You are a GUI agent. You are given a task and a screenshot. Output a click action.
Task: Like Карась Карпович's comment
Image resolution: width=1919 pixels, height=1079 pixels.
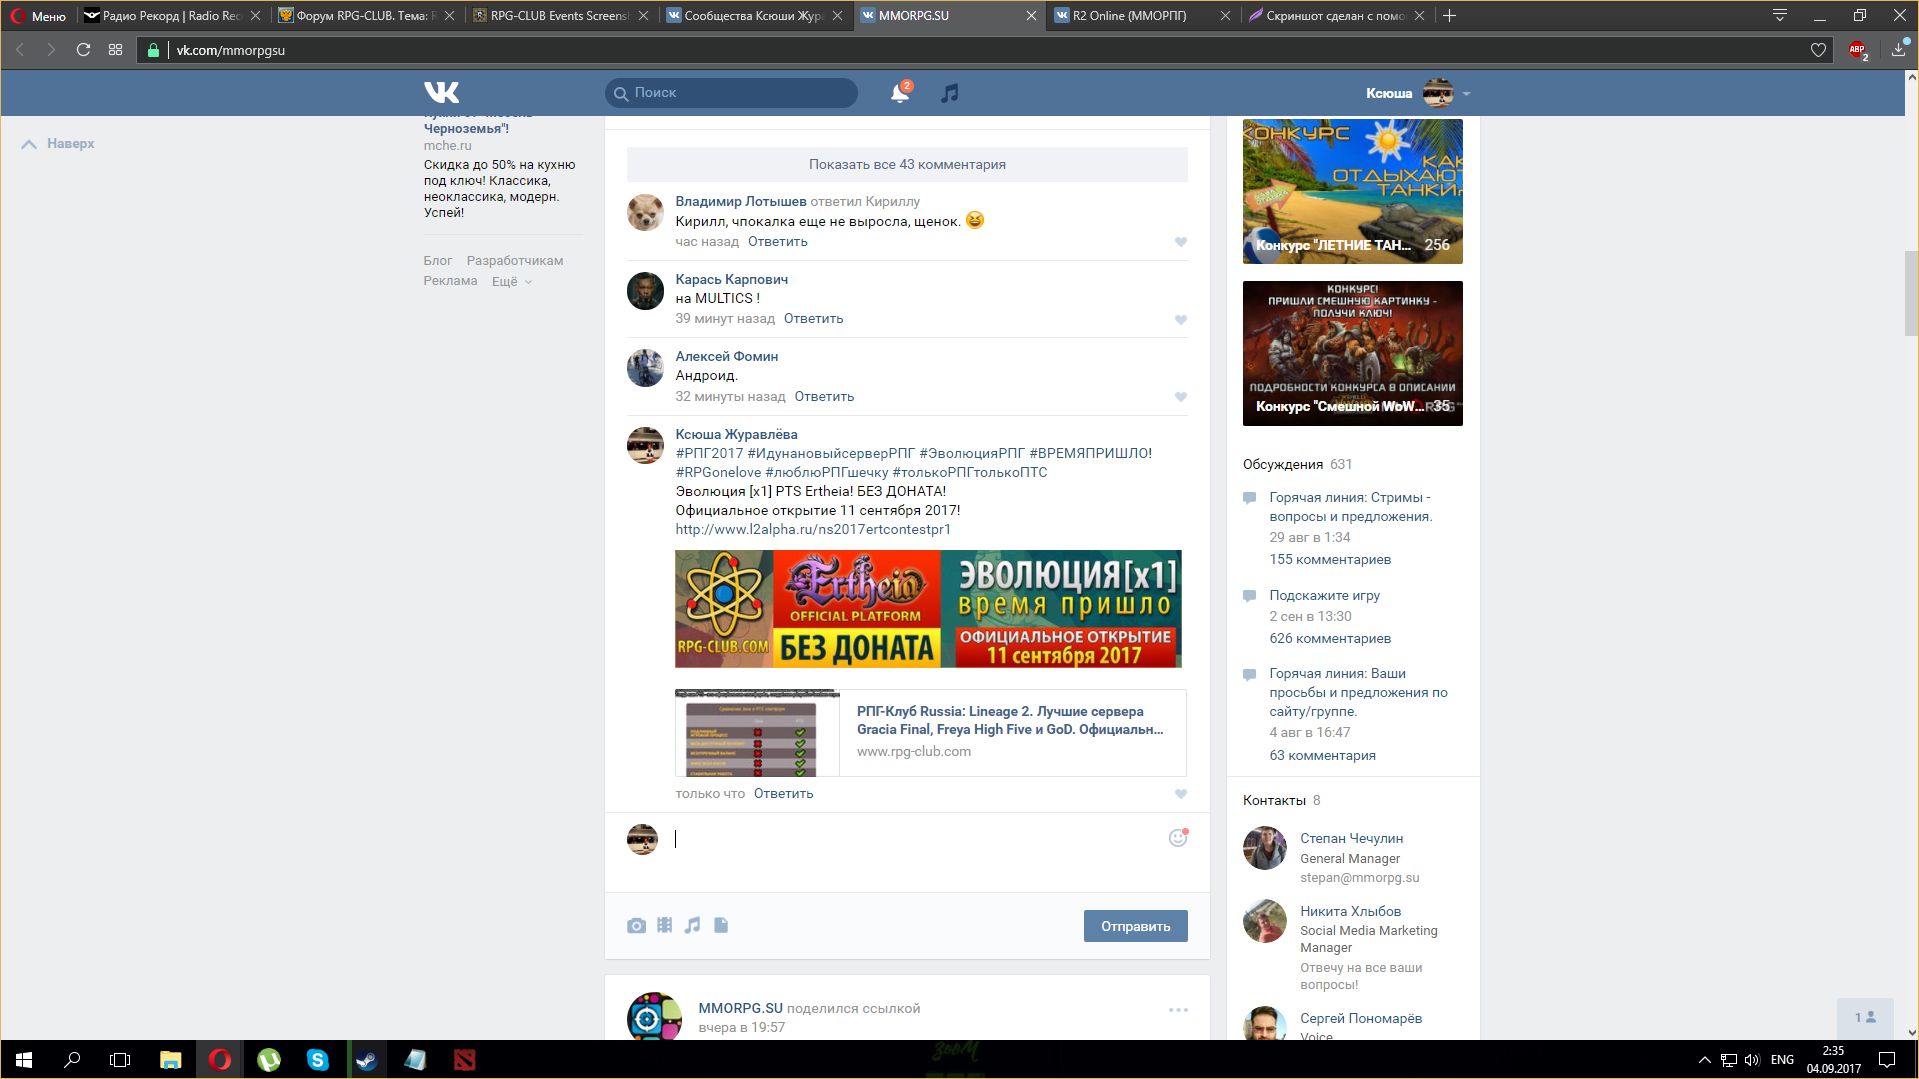(x=1181, y=320)
